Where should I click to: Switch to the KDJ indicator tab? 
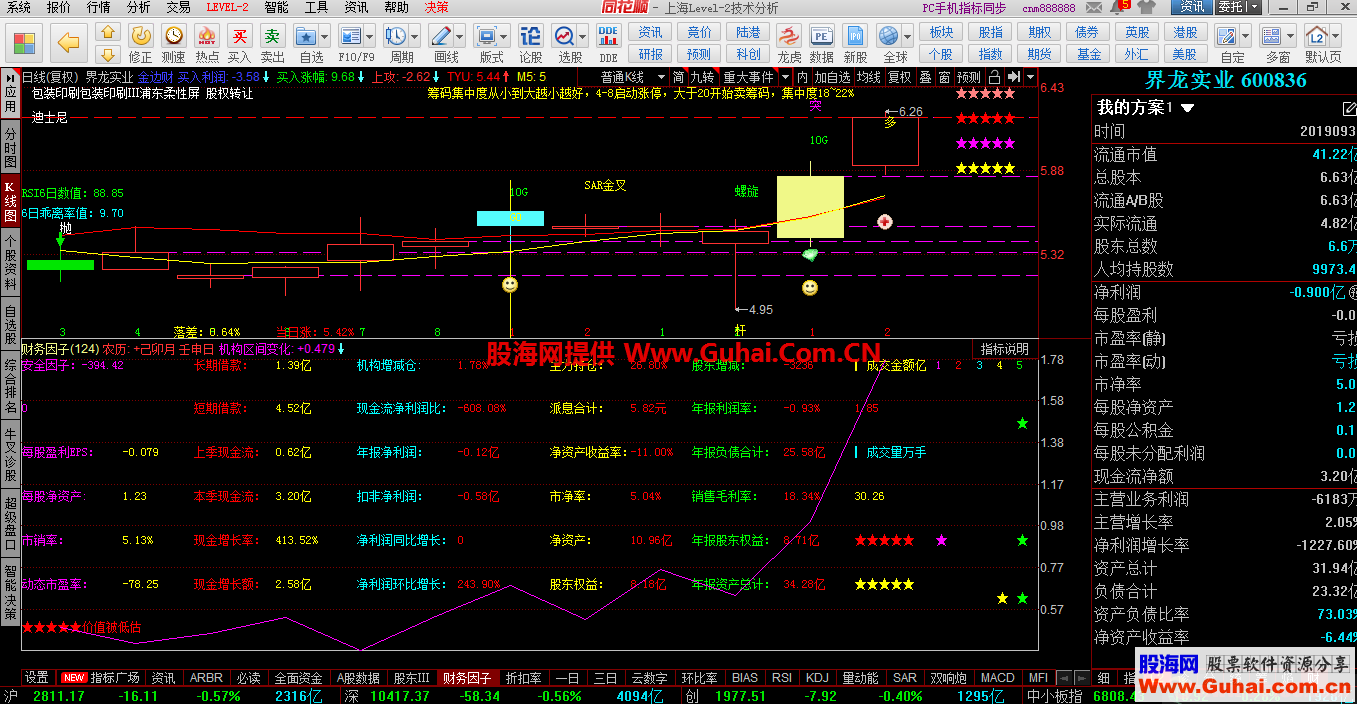(817, 678)
